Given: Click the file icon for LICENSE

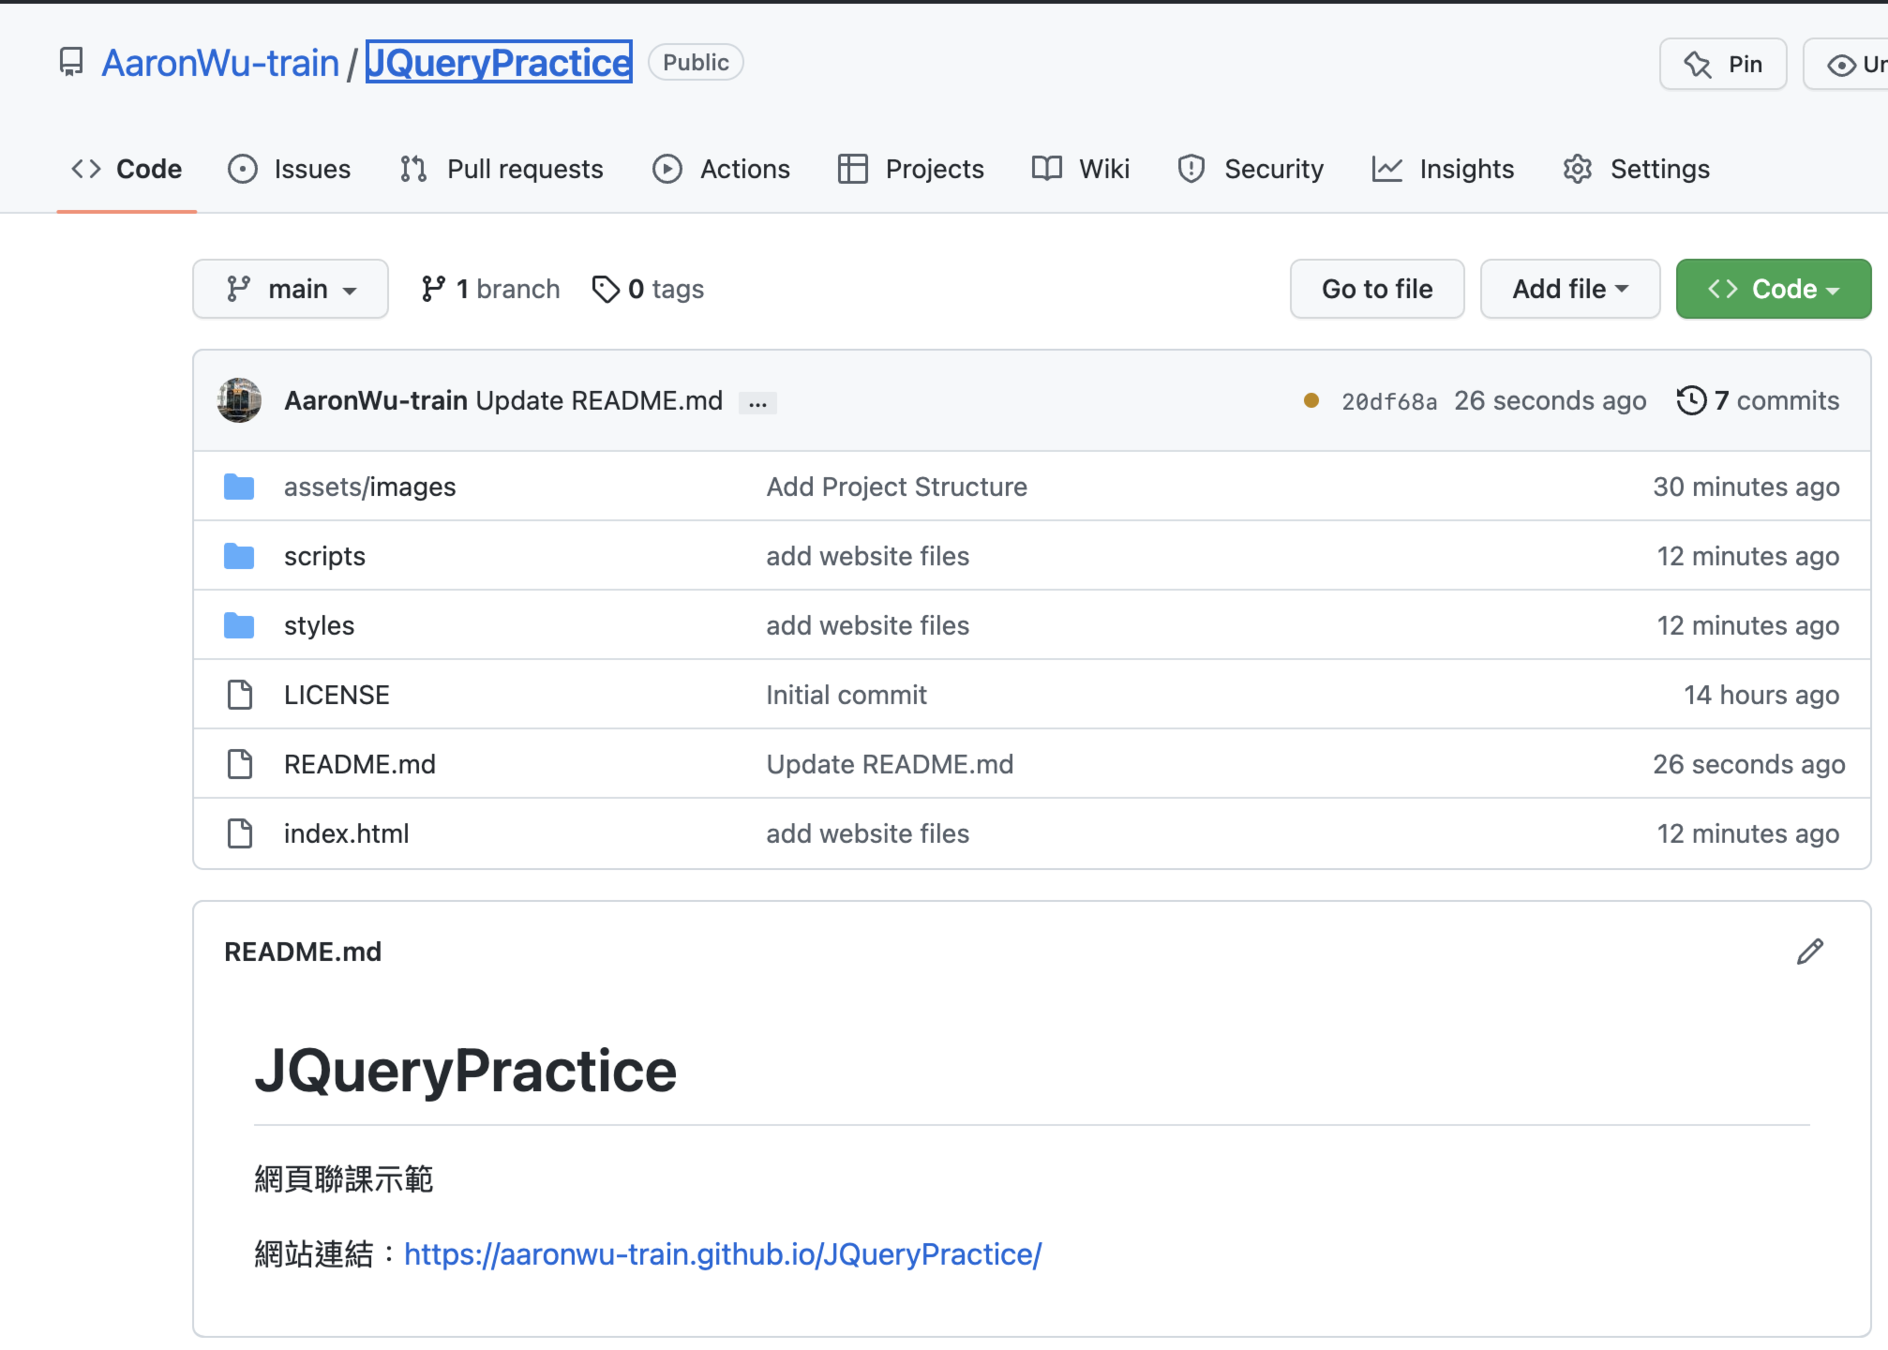Looking at the screenshot, I should pos(240,694).
